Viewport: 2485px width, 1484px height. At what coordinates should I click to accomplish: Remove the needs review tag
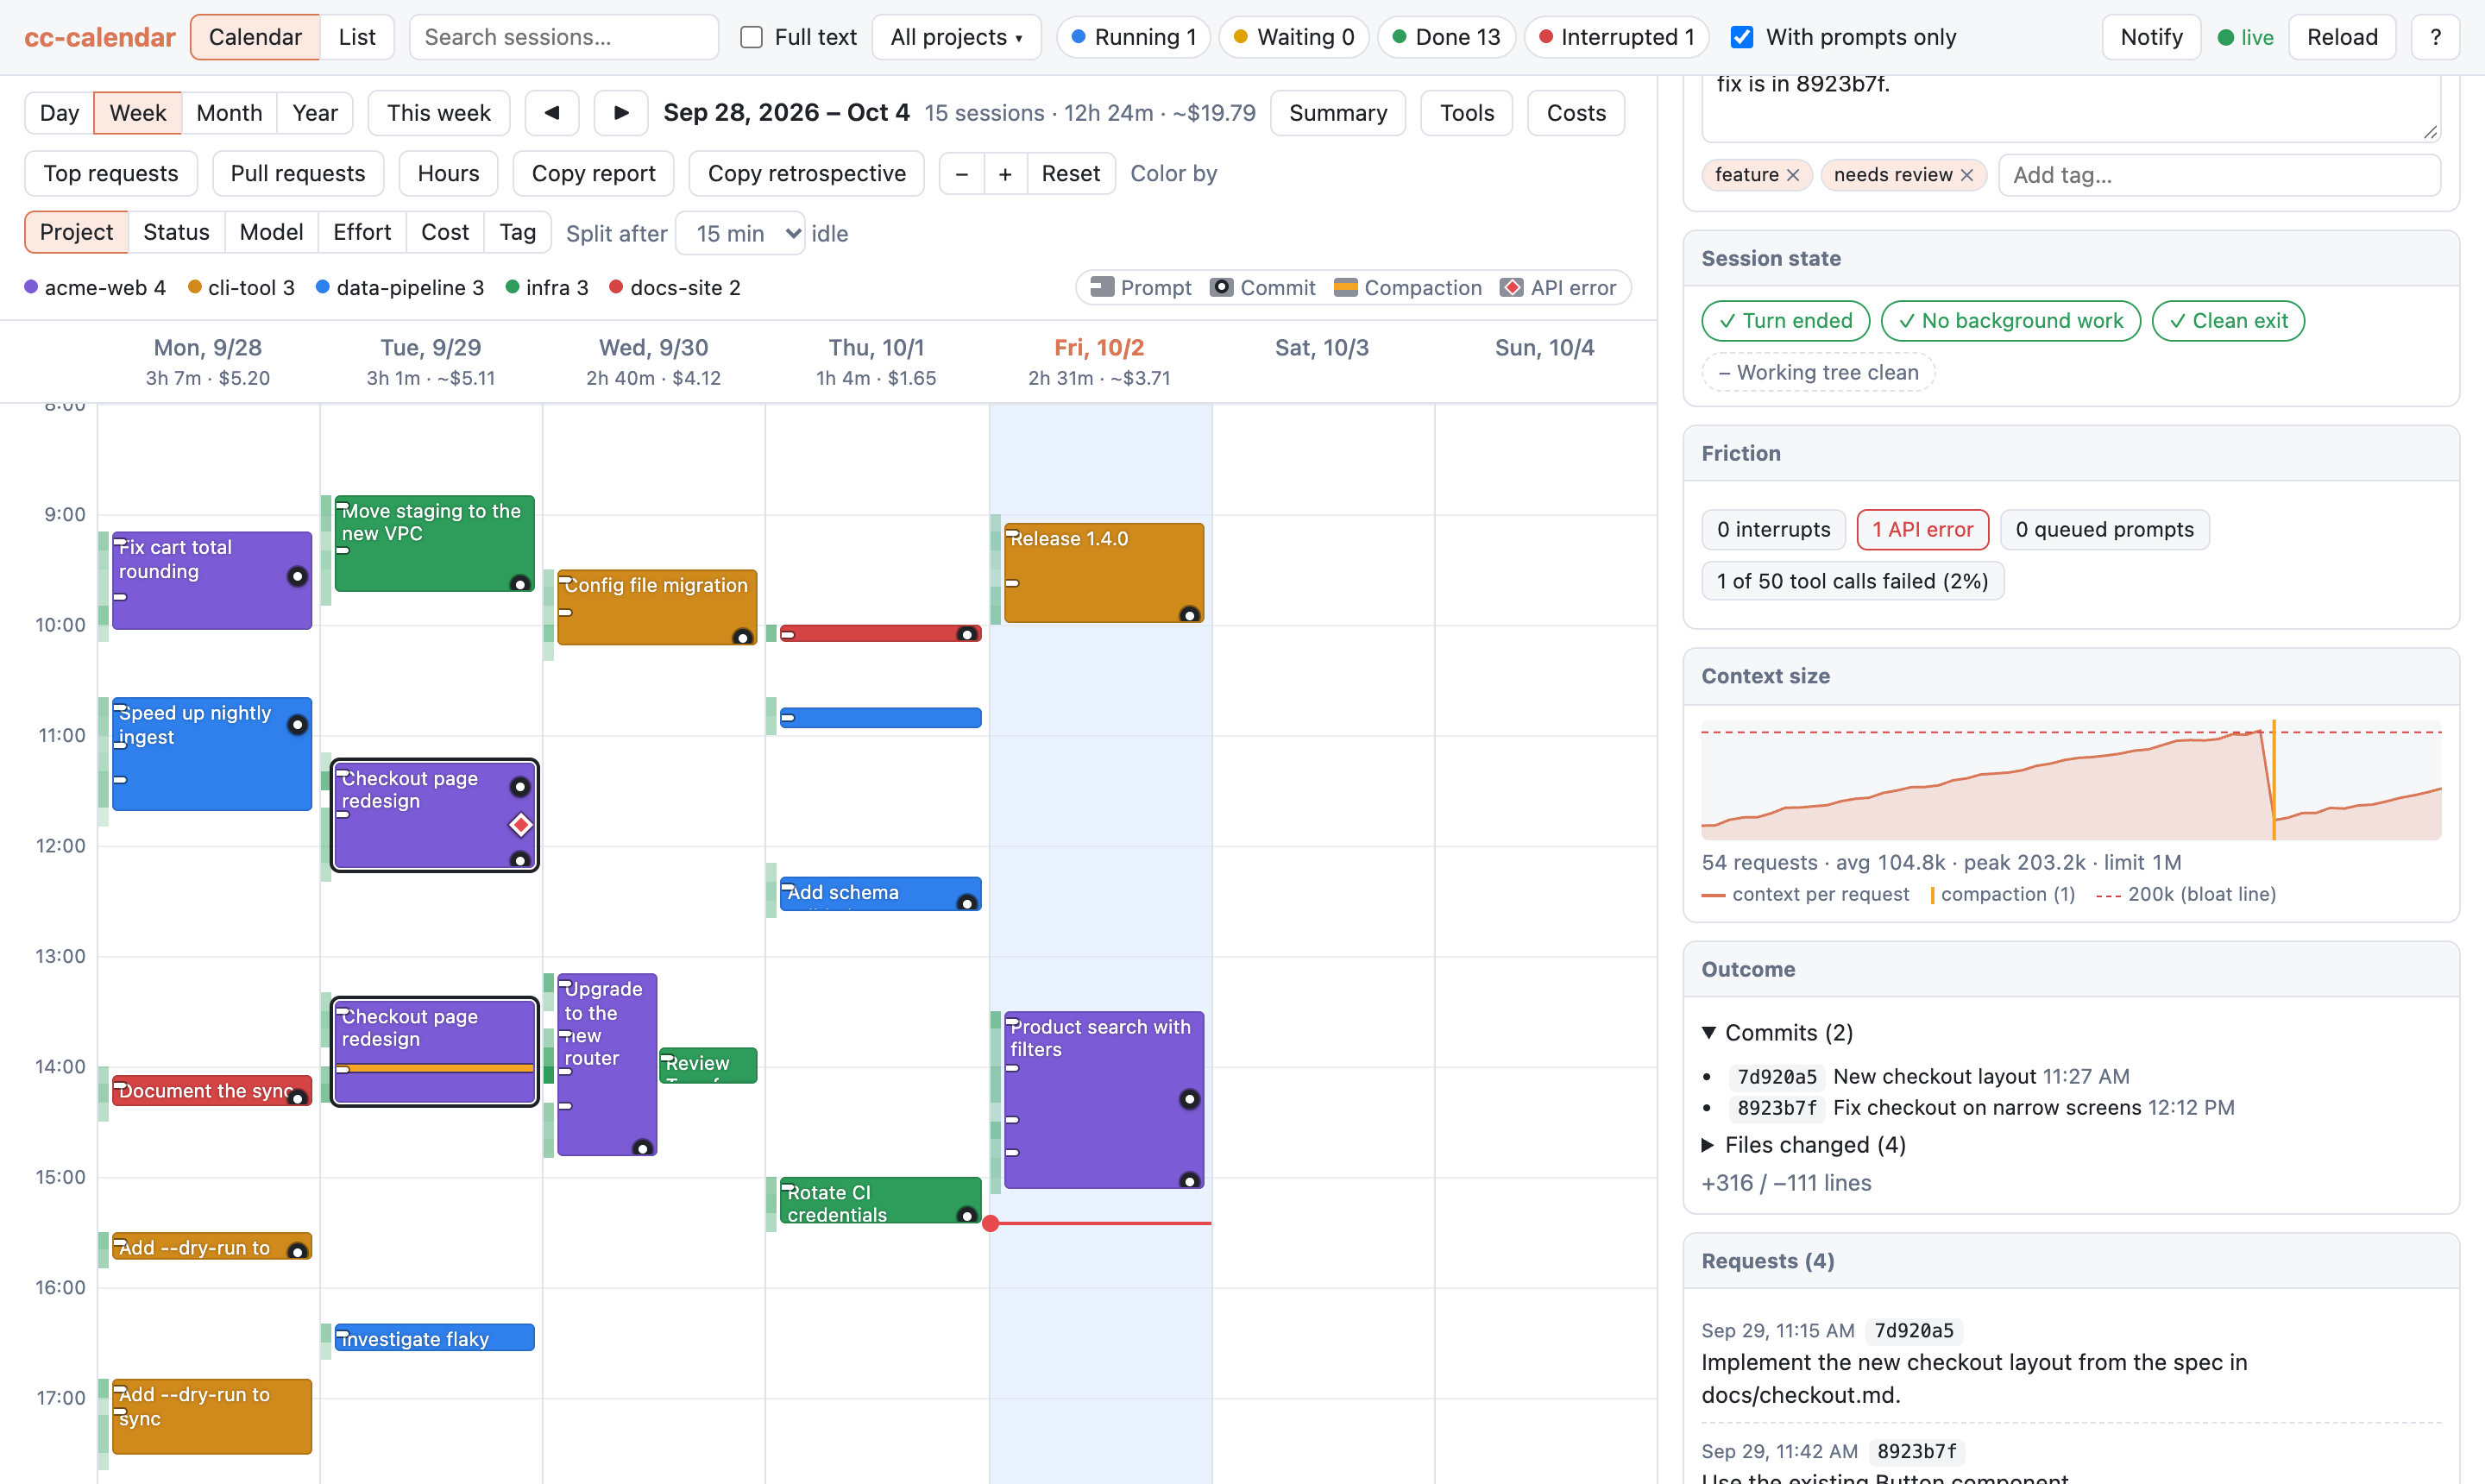coord(1967,175)
